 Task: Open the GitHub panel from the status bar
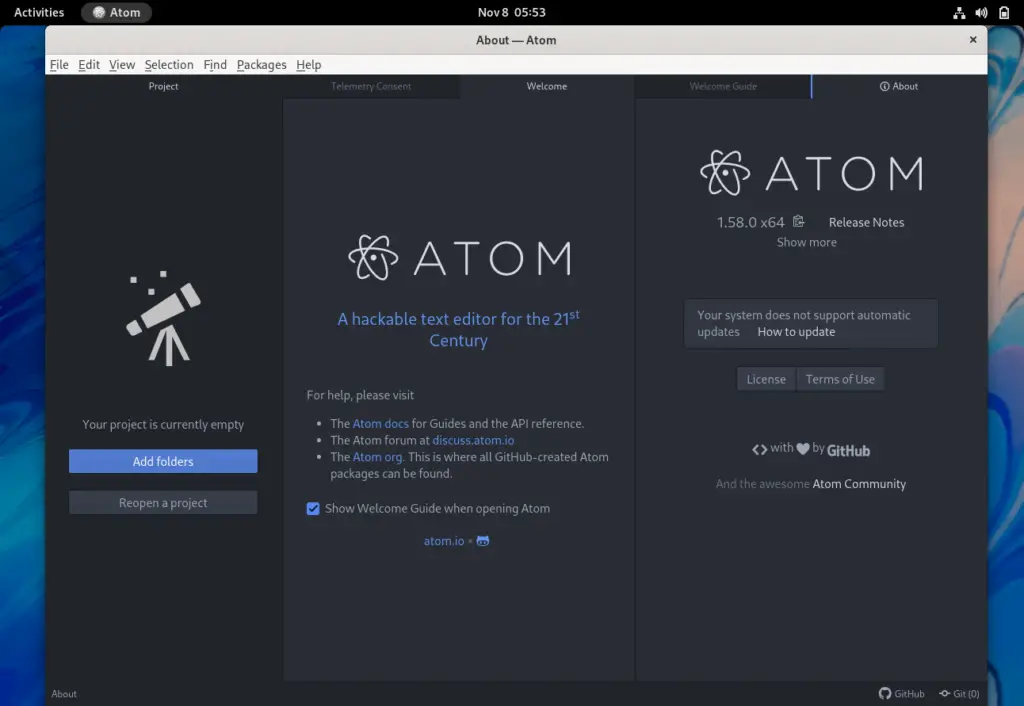pos(901,693)
